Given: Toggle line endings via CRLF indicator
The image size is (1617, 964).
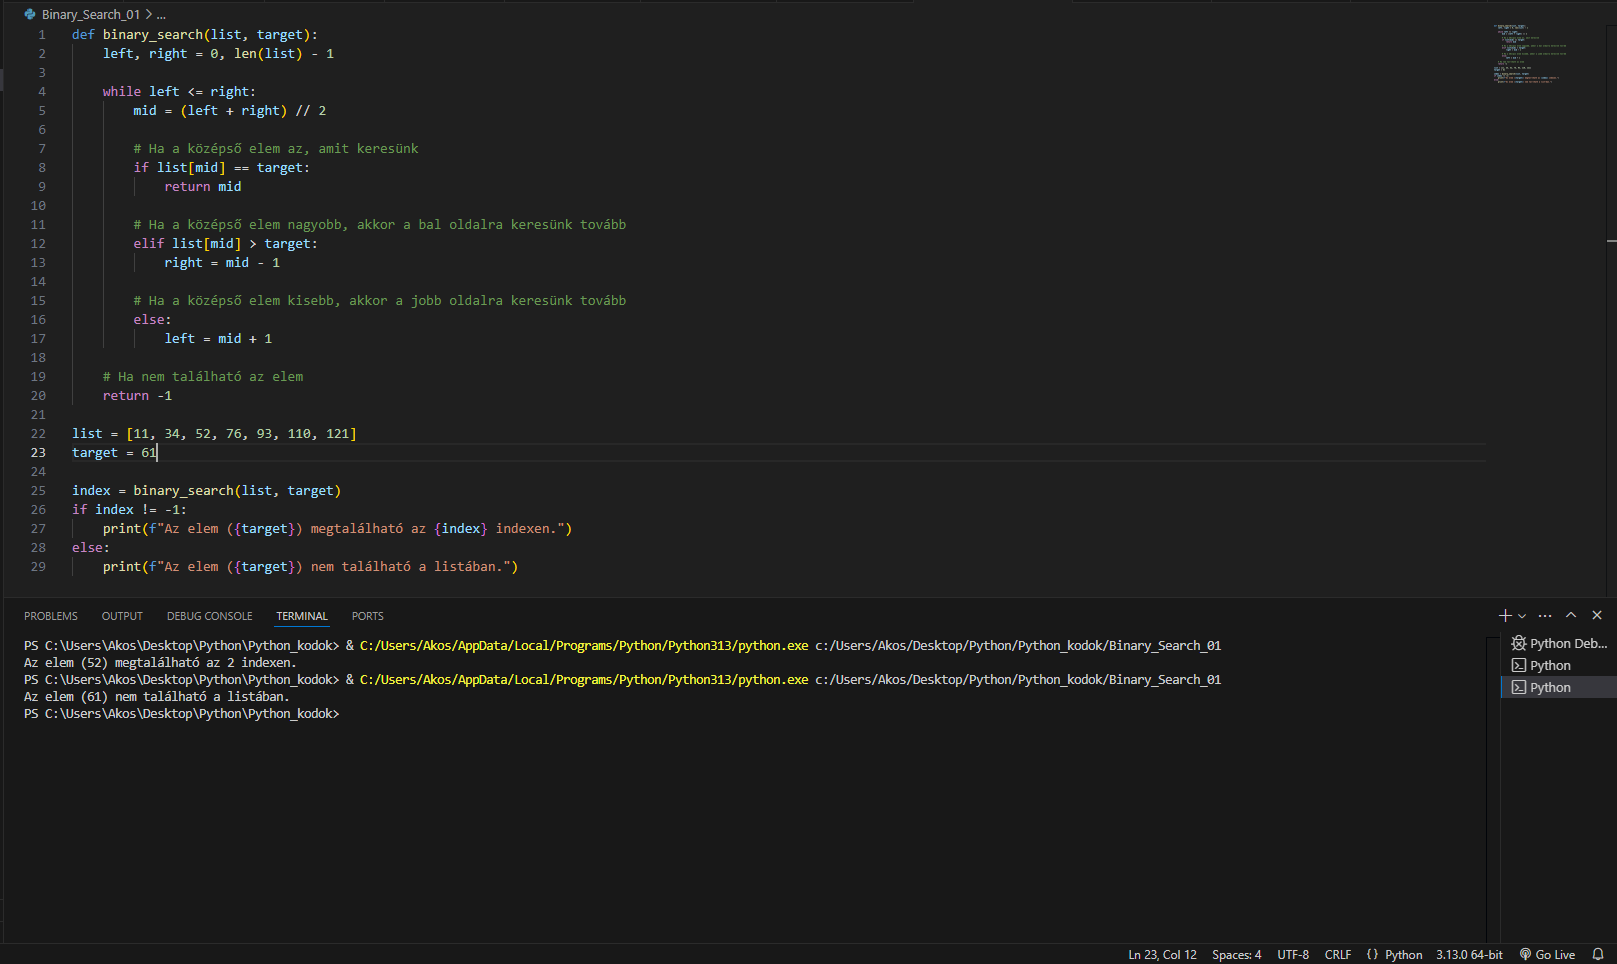Looking at the screenshot, I should (x=1337, y=955).
